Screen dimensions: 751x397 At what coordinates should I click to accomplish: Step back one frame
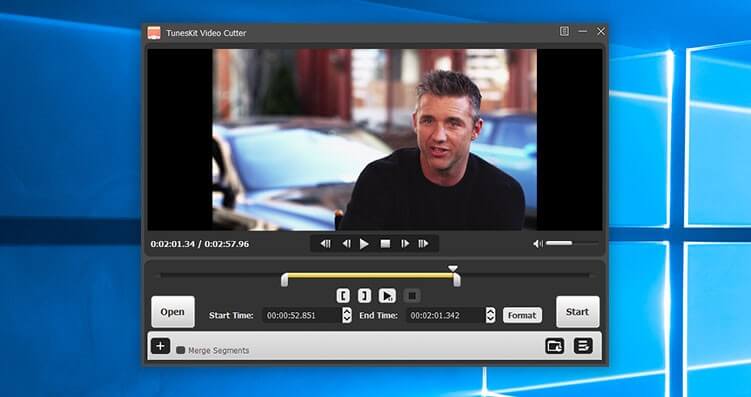coord(346,244)
